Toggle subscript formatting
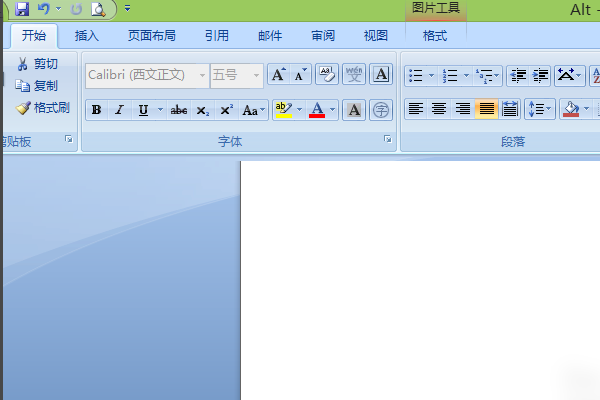 (x=203, y=110)
